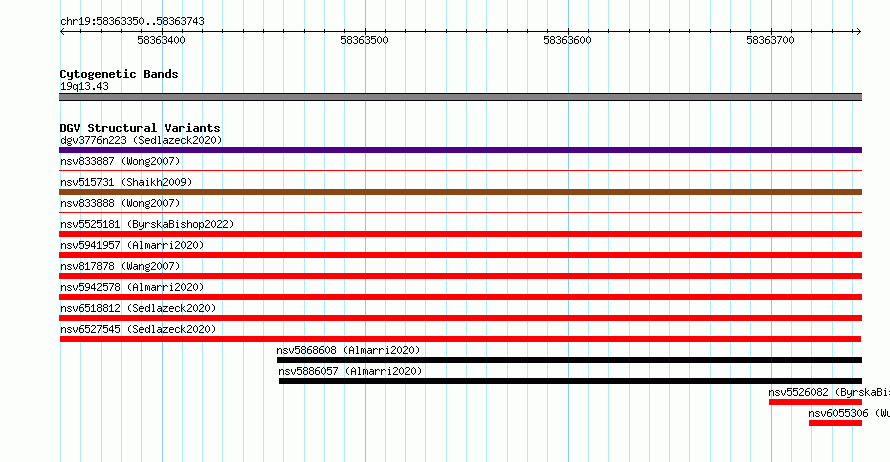This screenshot has height=462, width=890.
Task: Click the nsv6055306 variant label
Action: [x=849, y=413]
